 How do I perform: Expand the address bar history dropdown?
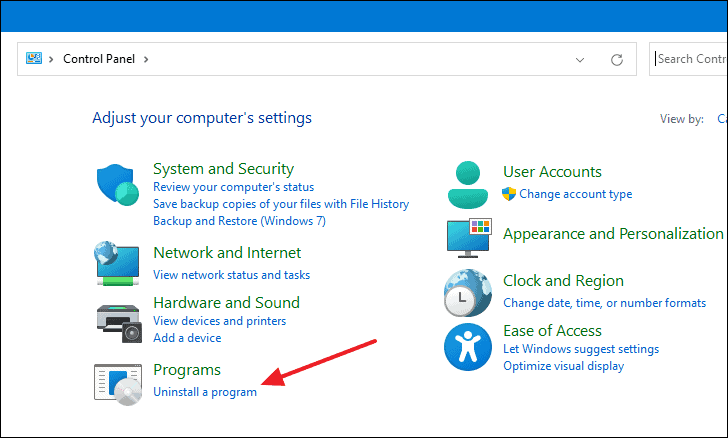coord(580,59)
